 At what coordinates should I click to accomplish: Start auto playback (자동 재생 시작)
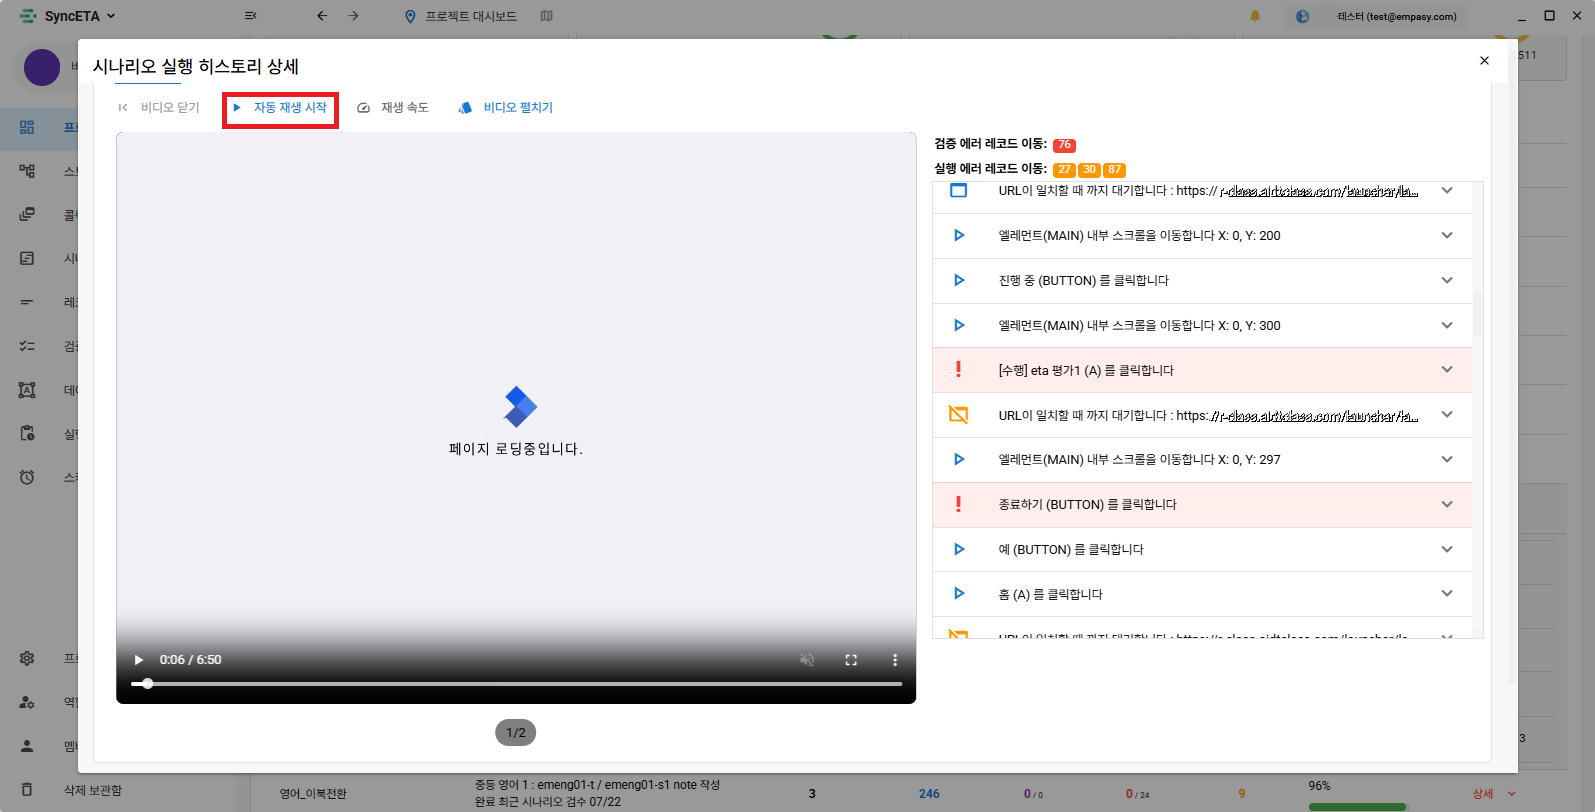pyautogui.click(x=281, y=108)
